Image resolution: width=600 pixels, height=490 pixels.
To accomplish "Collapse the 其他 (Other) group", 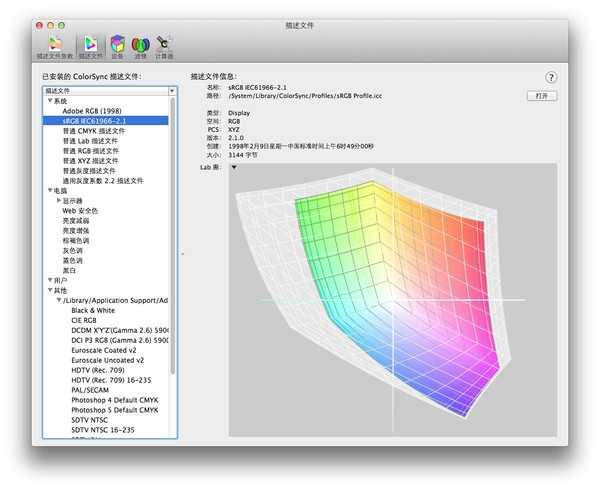I will click(50, 290).
